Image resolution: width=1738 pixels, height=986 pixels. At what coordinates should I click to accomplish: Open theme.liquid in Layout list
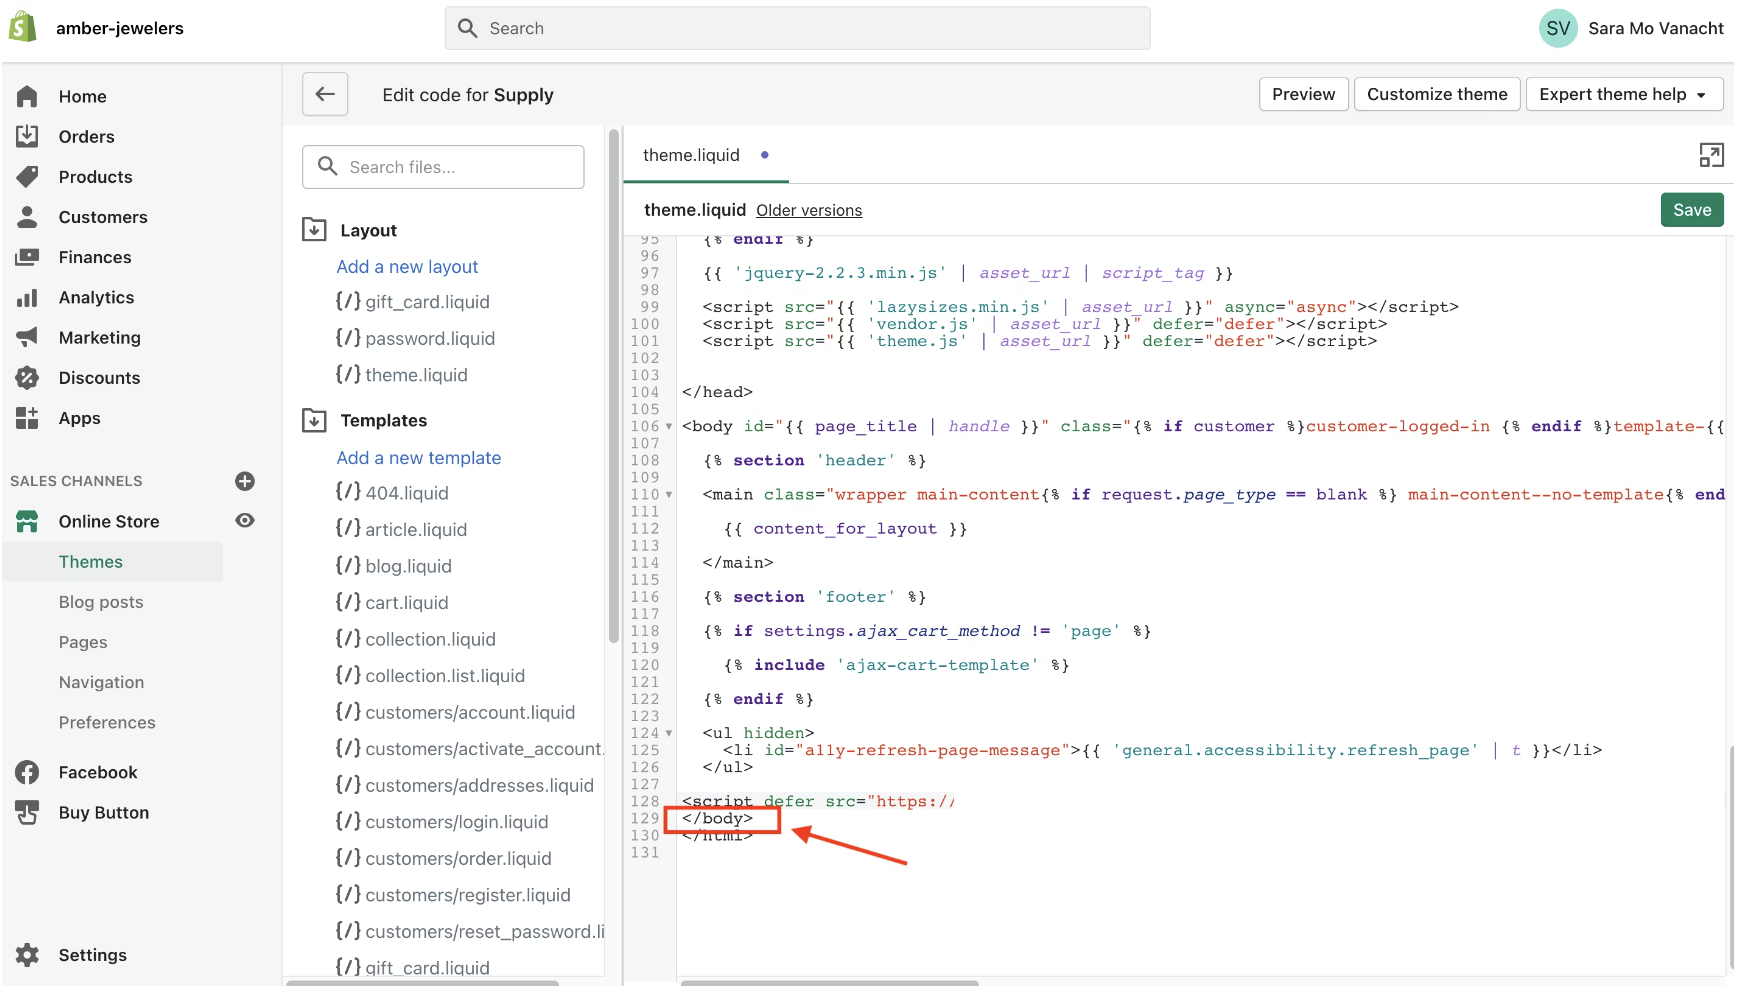click(402, 375)
